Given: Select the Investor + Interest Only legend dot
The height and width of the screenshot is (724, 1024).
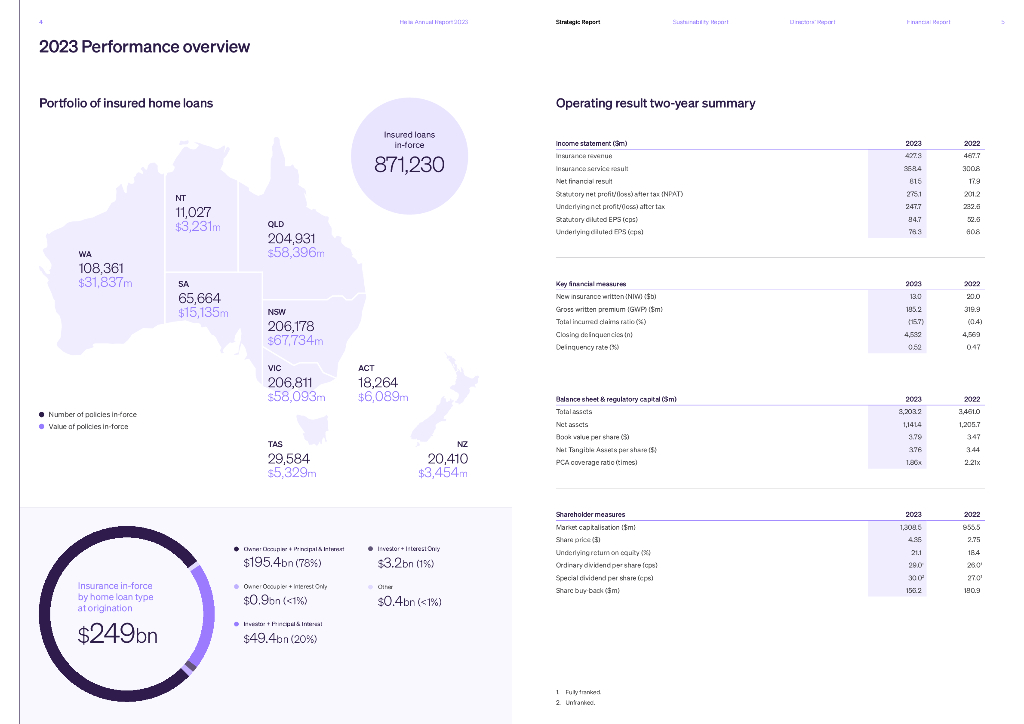Looking at the screenshot, I should [370, 549].
